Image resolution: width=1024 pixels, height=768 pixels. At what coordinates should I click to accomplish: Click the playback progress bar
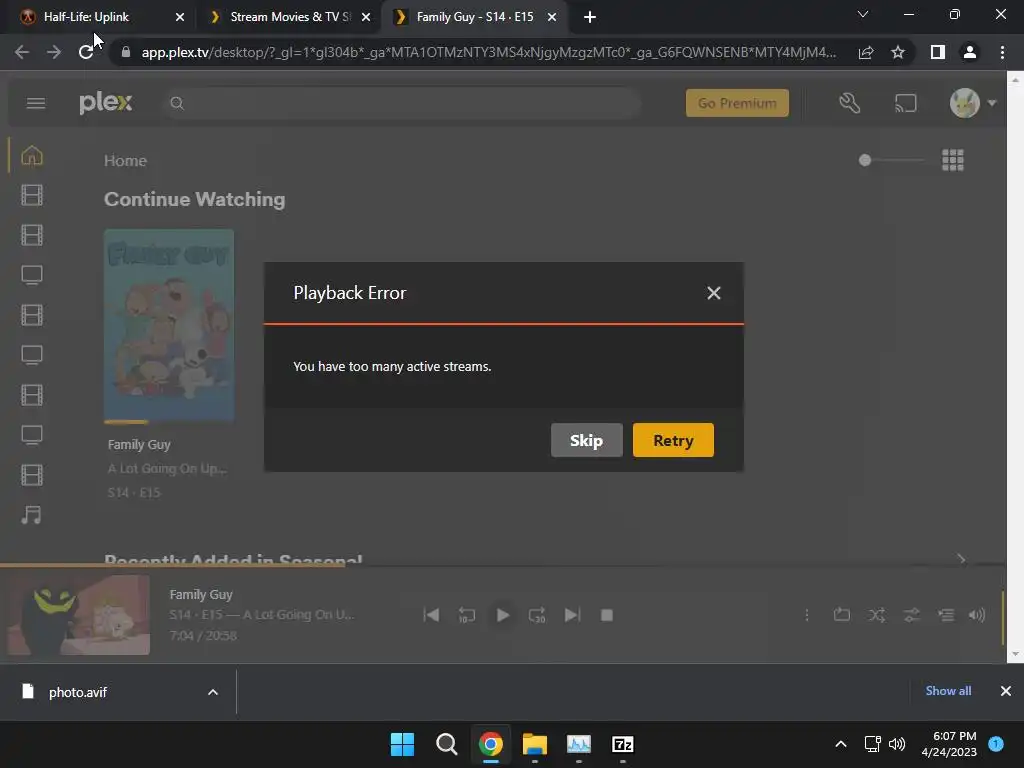[x=502, y=565]
